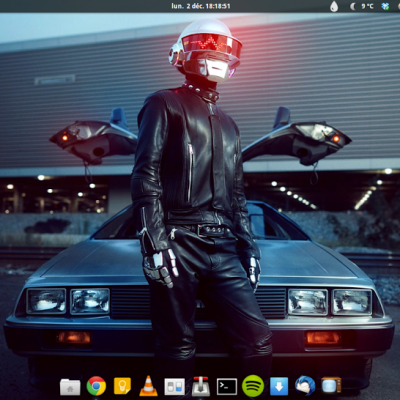Launch Thunderbird mail client
This screenshot has width=400, height=400.
click(305, 386)
